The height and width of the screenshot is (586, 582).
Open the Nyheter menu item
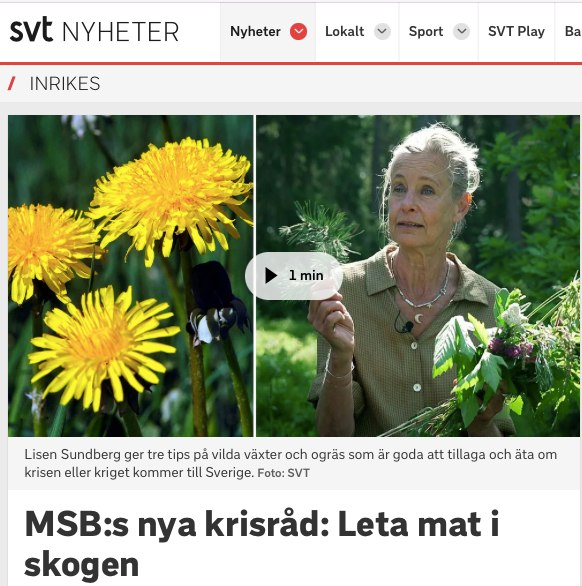point(255,31)
